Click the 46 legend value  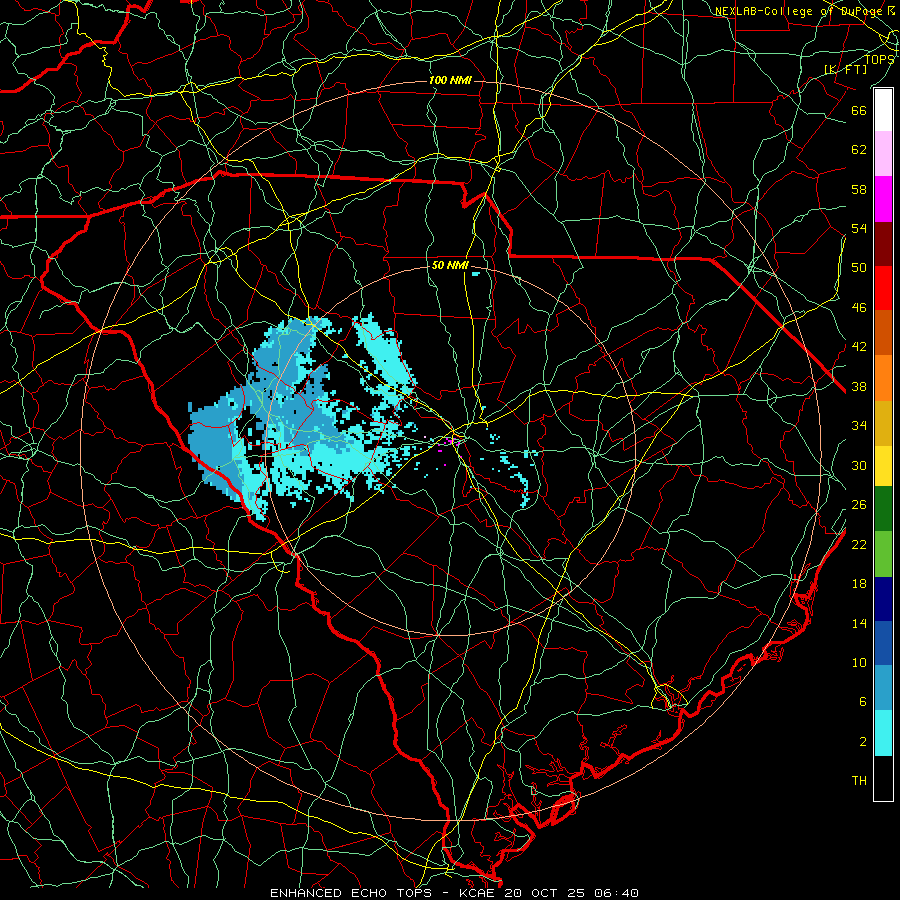coord(859,308)
